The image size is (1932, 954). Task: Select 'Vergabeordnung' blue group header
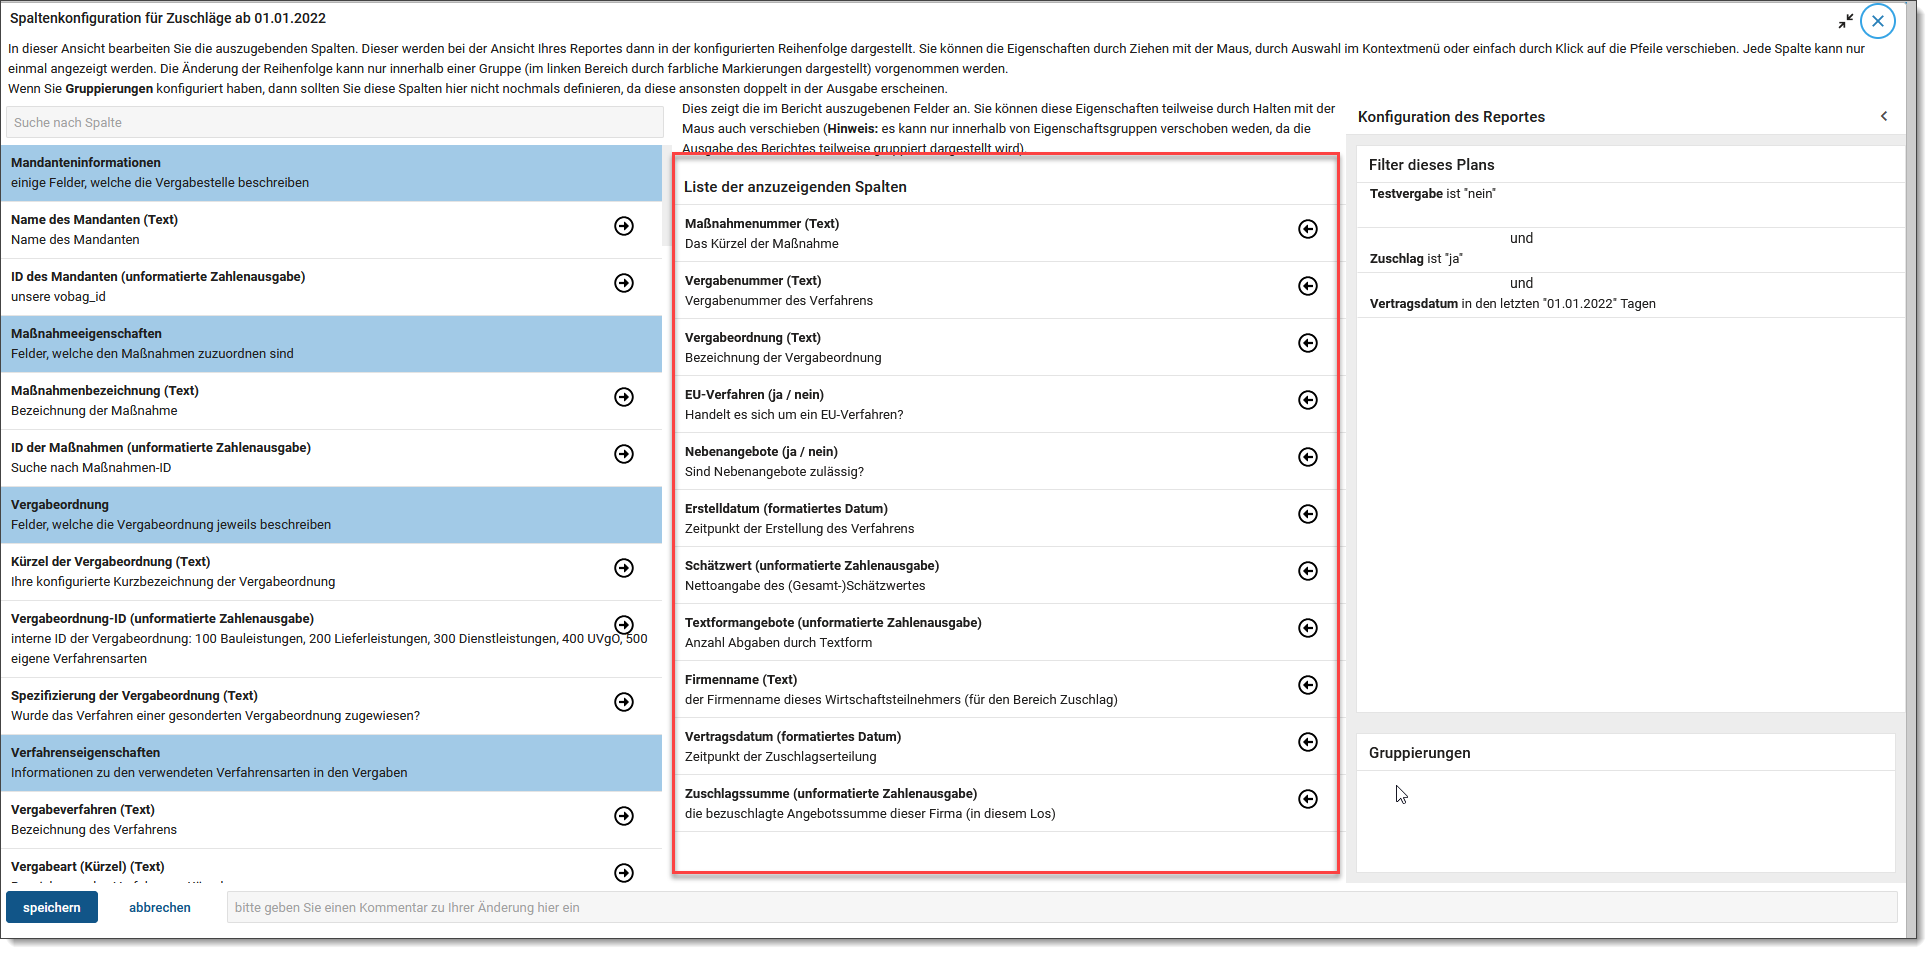331,515
